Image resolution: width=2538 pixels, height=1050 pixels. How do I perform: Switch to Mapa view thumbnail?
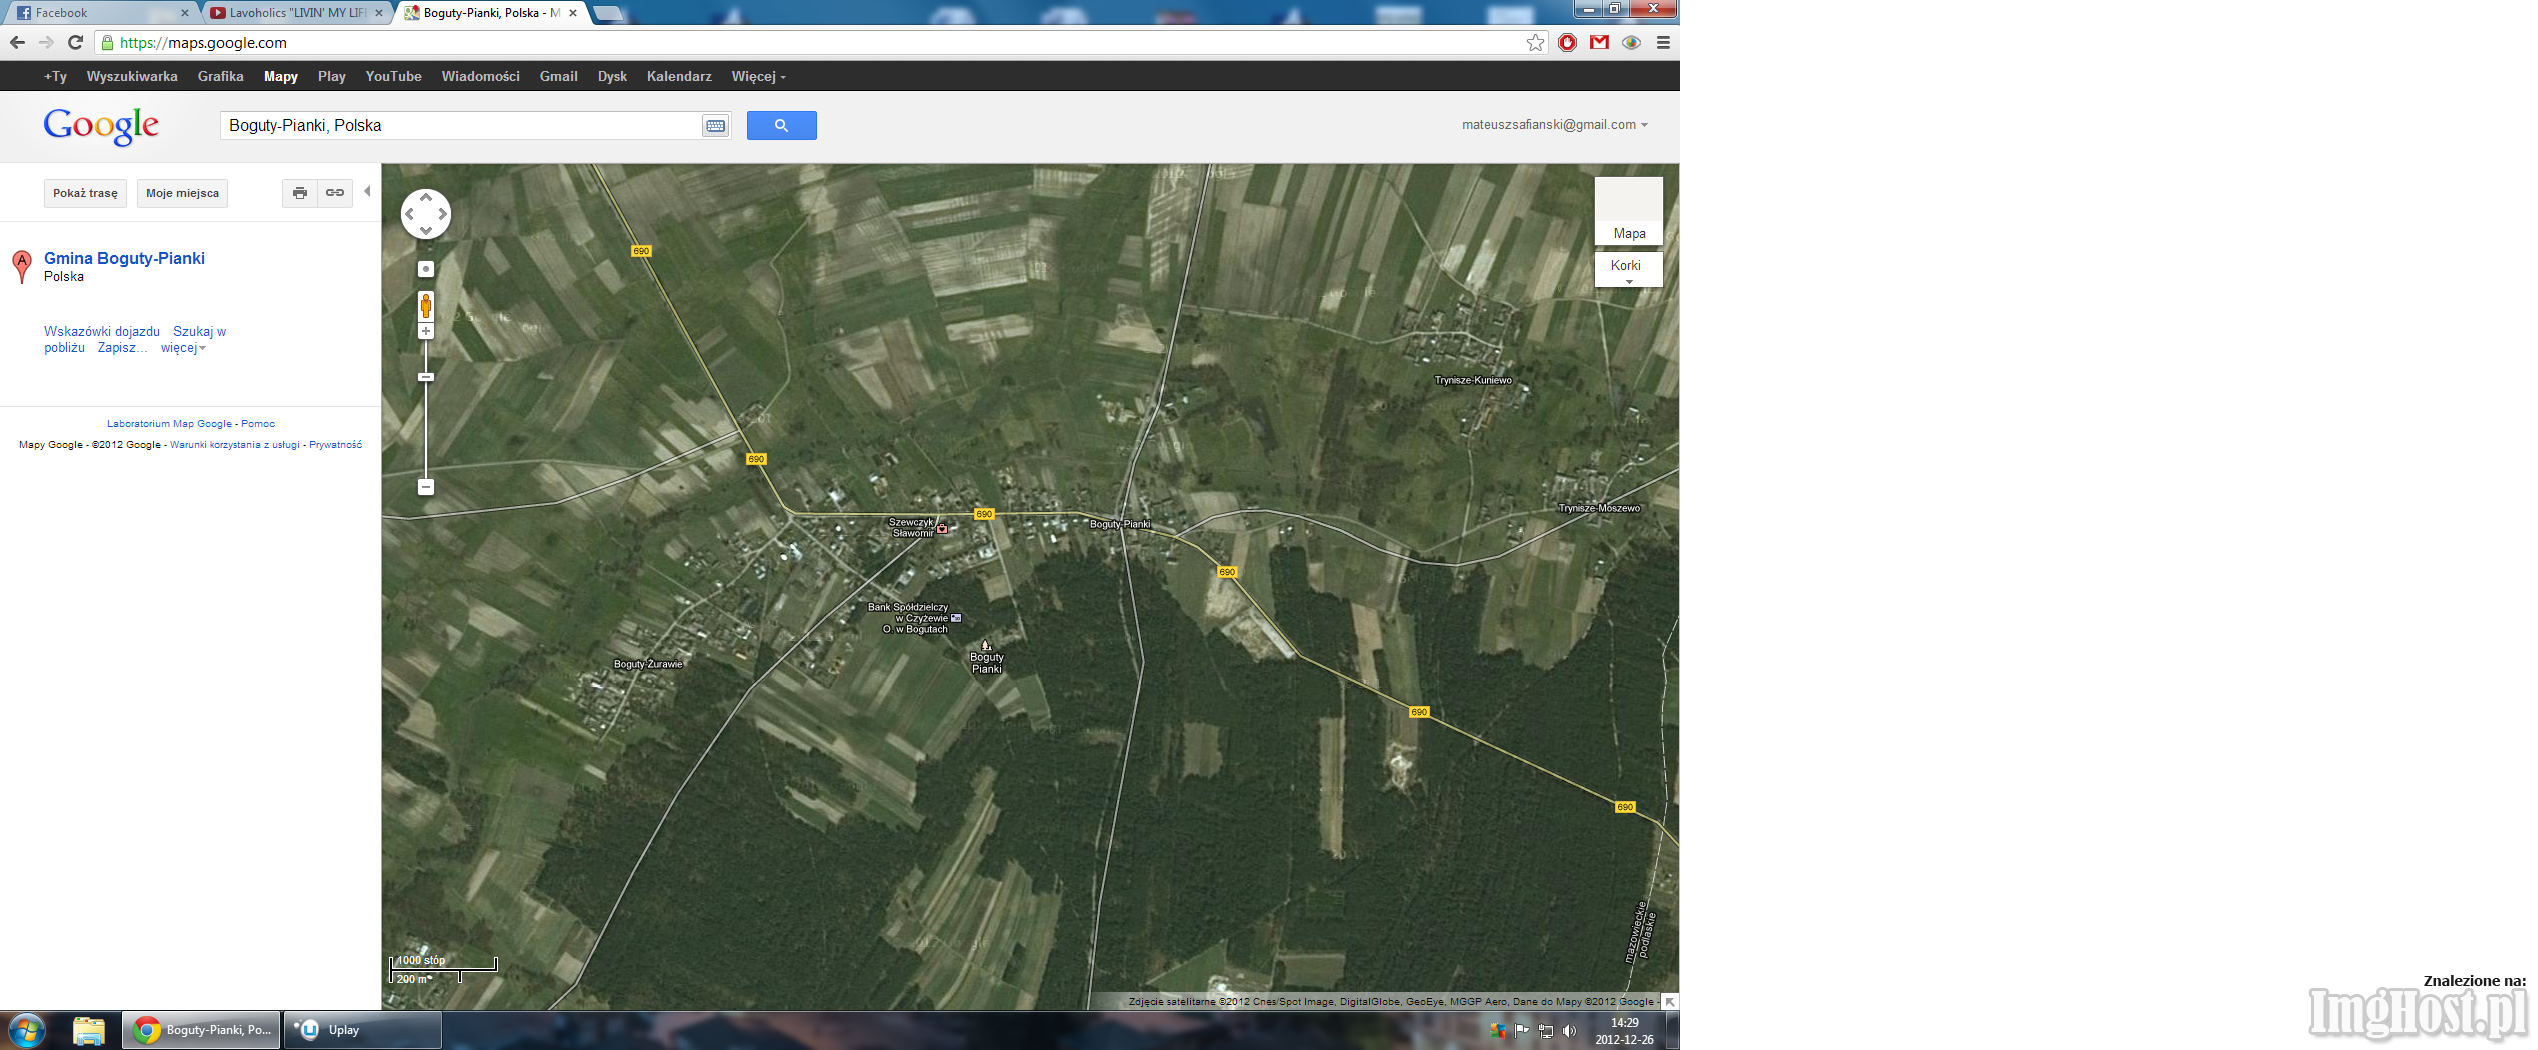coord(1628,211)
